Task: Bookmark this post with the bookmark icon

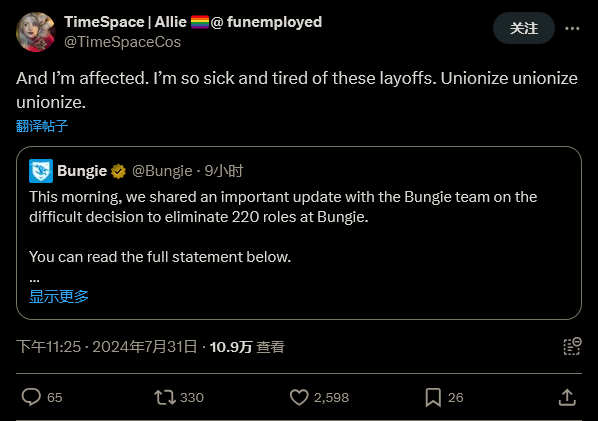Action: 433,397
